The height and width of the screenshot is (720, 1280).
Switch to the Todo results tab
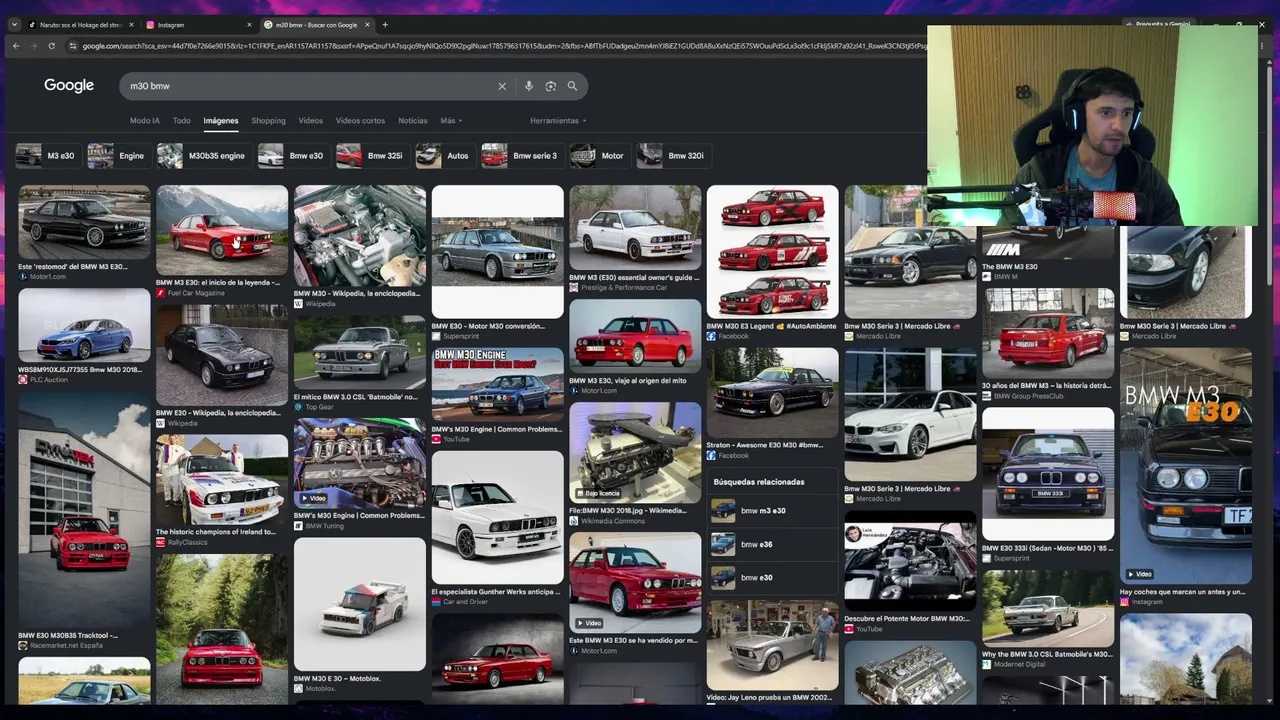181,121
